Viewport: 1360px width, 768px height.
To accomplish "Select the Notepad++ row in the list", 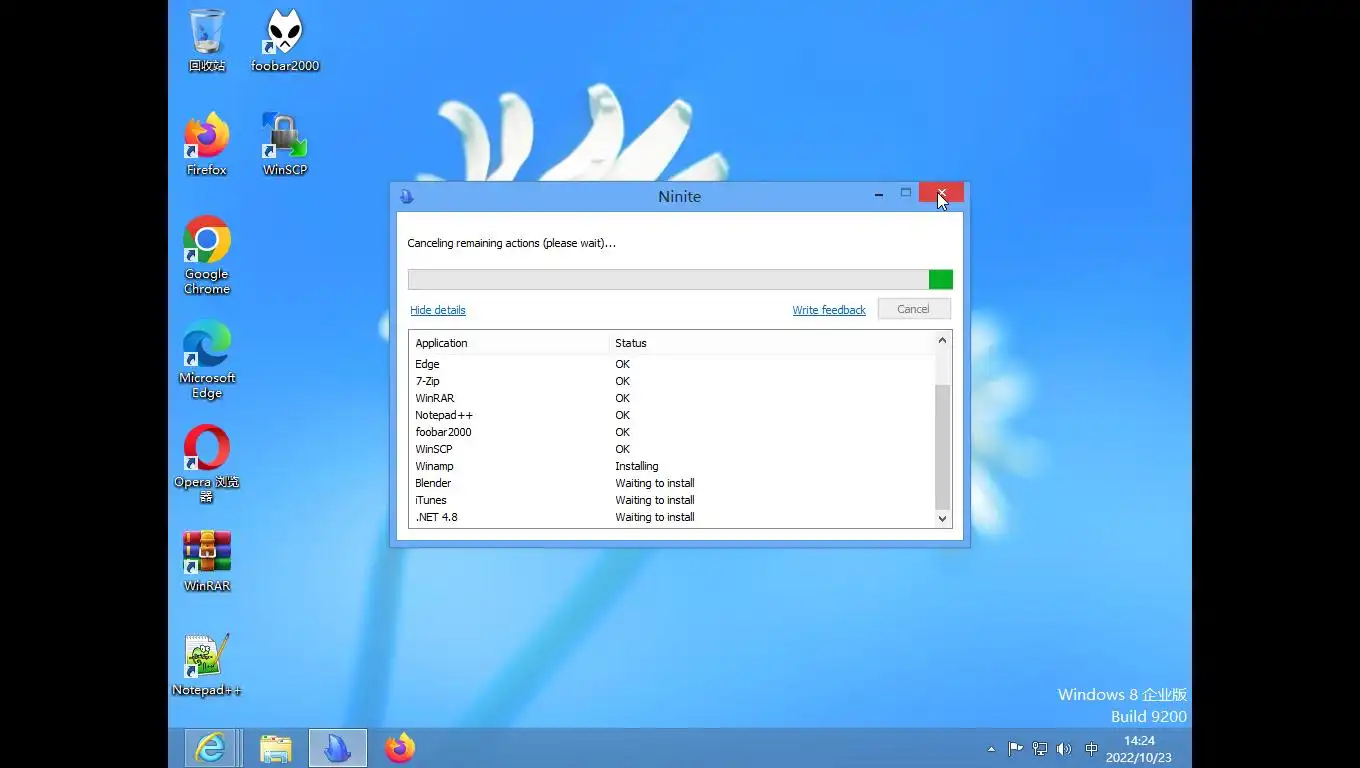I will pyautogui.click(x=671, y=415).
